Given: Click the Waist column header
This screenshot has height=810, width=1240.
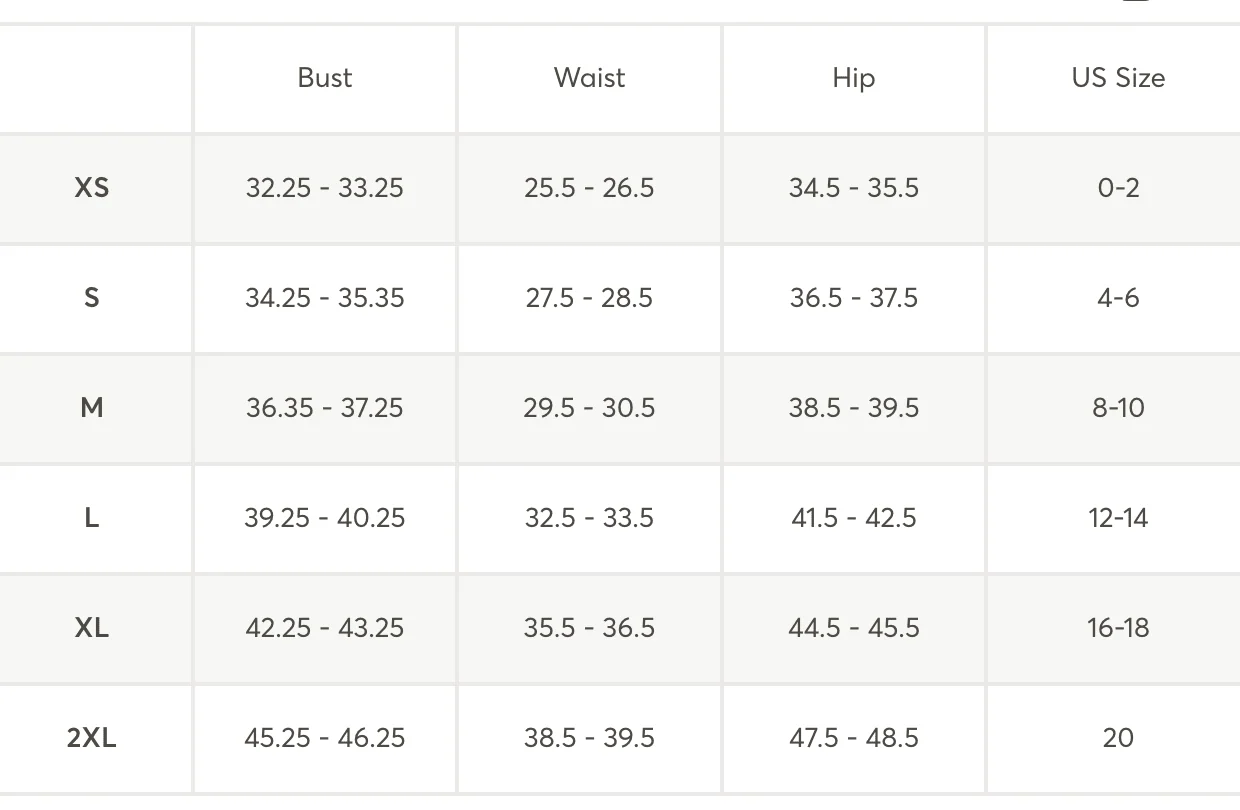Looking at the screenshot, I should [589, 78].
